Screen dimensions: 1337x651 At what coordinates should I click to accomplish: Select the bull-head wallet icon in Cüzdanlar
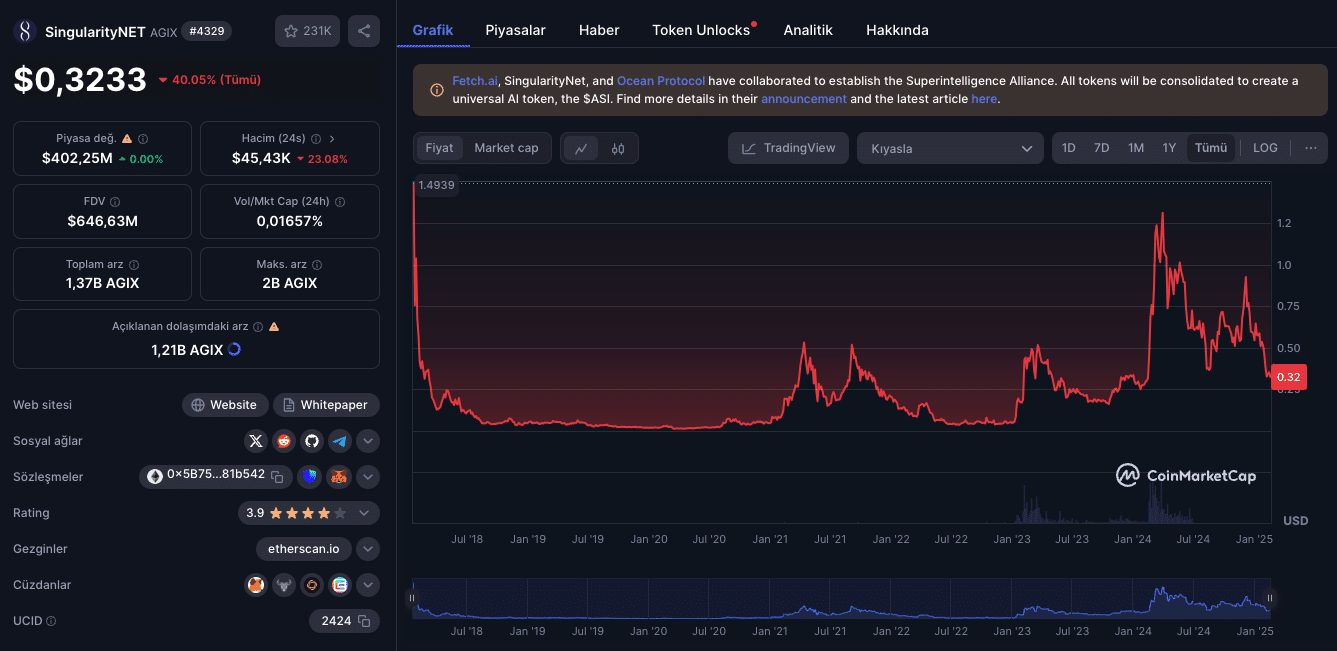click(x=284, y=585)
